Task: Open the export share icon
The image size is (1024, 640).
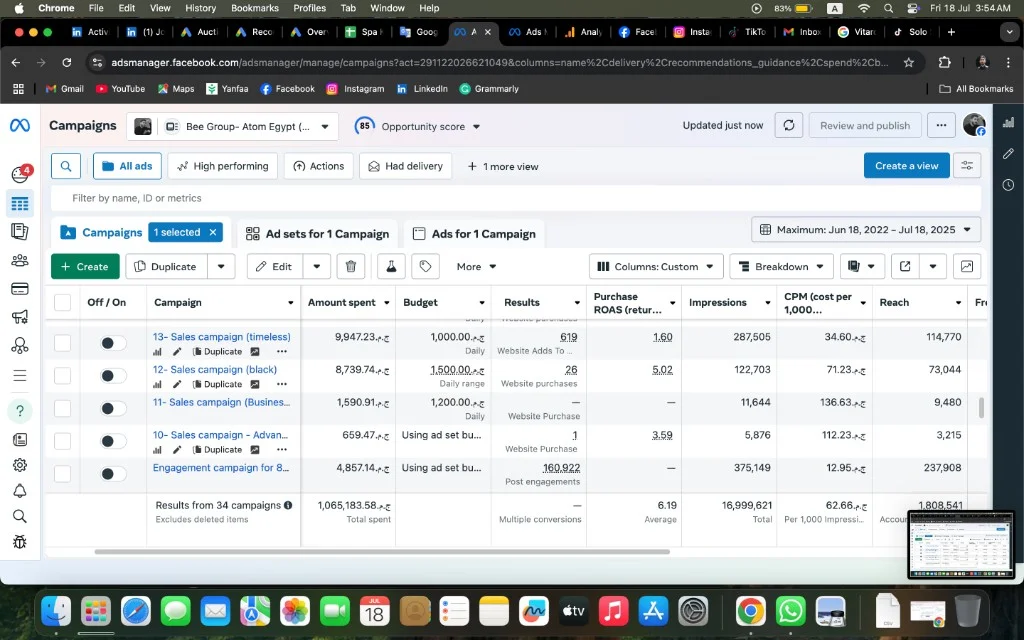Action: click(x=905, y=266)
